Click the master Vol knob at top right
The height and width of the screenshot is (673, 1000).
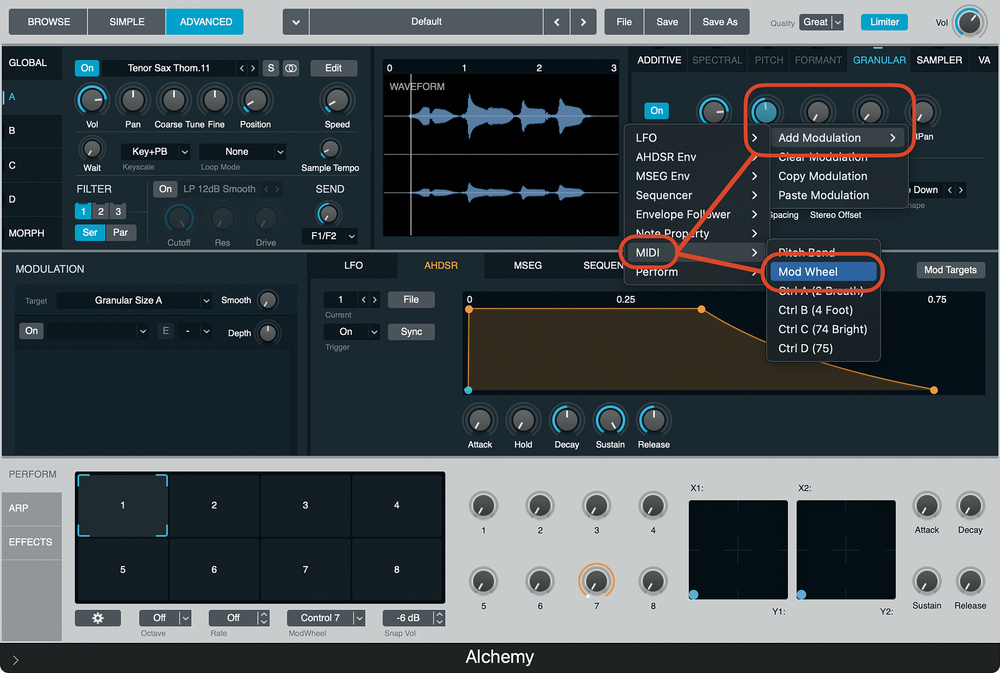(x=968, y=22)
